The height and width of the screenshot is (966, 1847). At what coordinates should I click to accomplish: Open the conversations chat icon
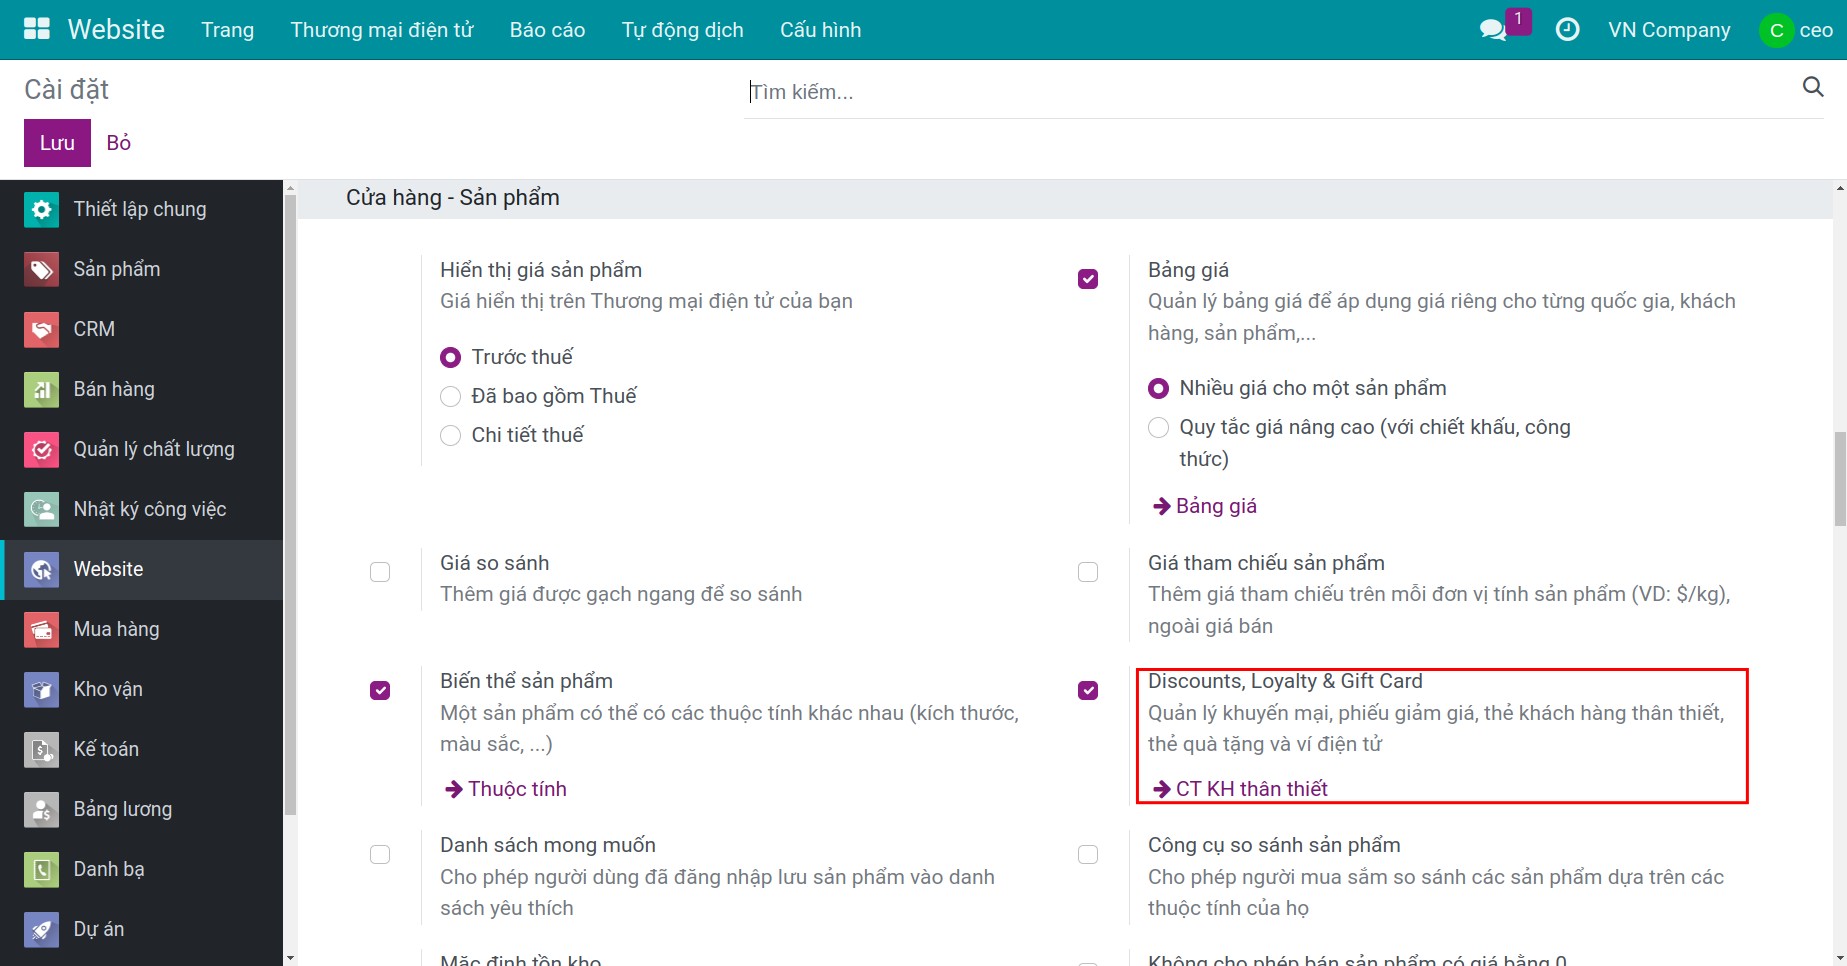1493,30
